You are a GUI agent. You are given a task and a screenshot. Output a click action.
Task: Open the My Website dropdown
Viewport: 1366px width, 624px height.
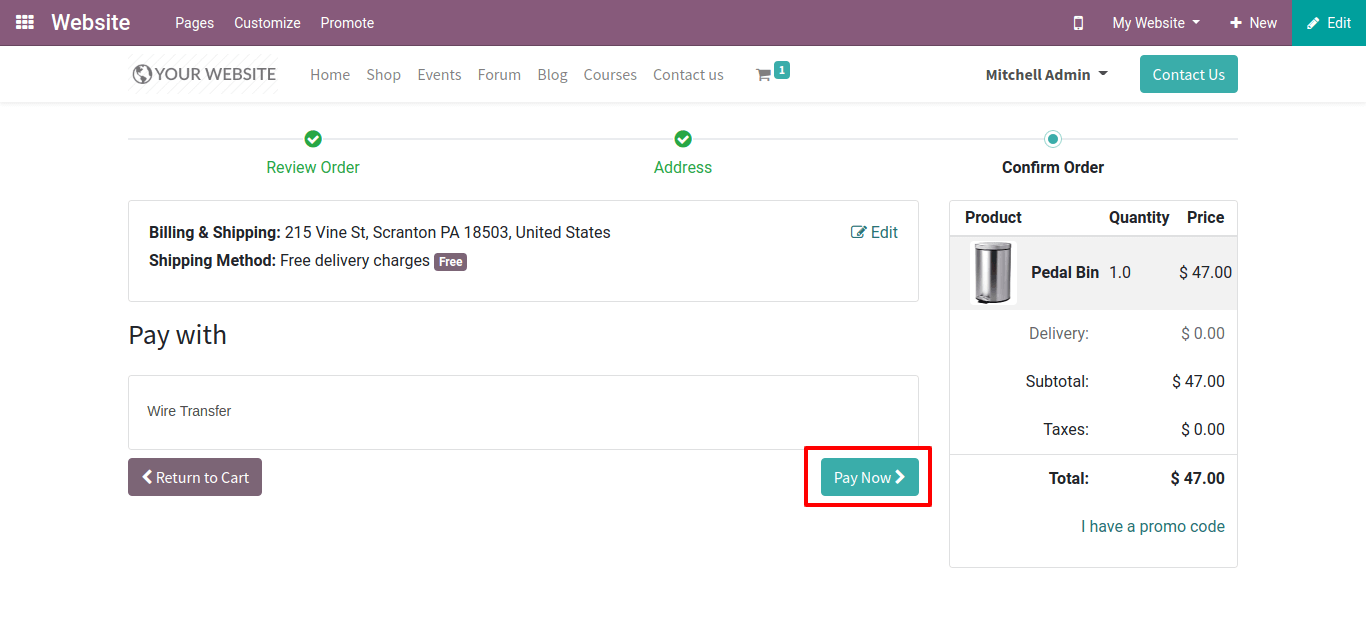point(1154,22)
